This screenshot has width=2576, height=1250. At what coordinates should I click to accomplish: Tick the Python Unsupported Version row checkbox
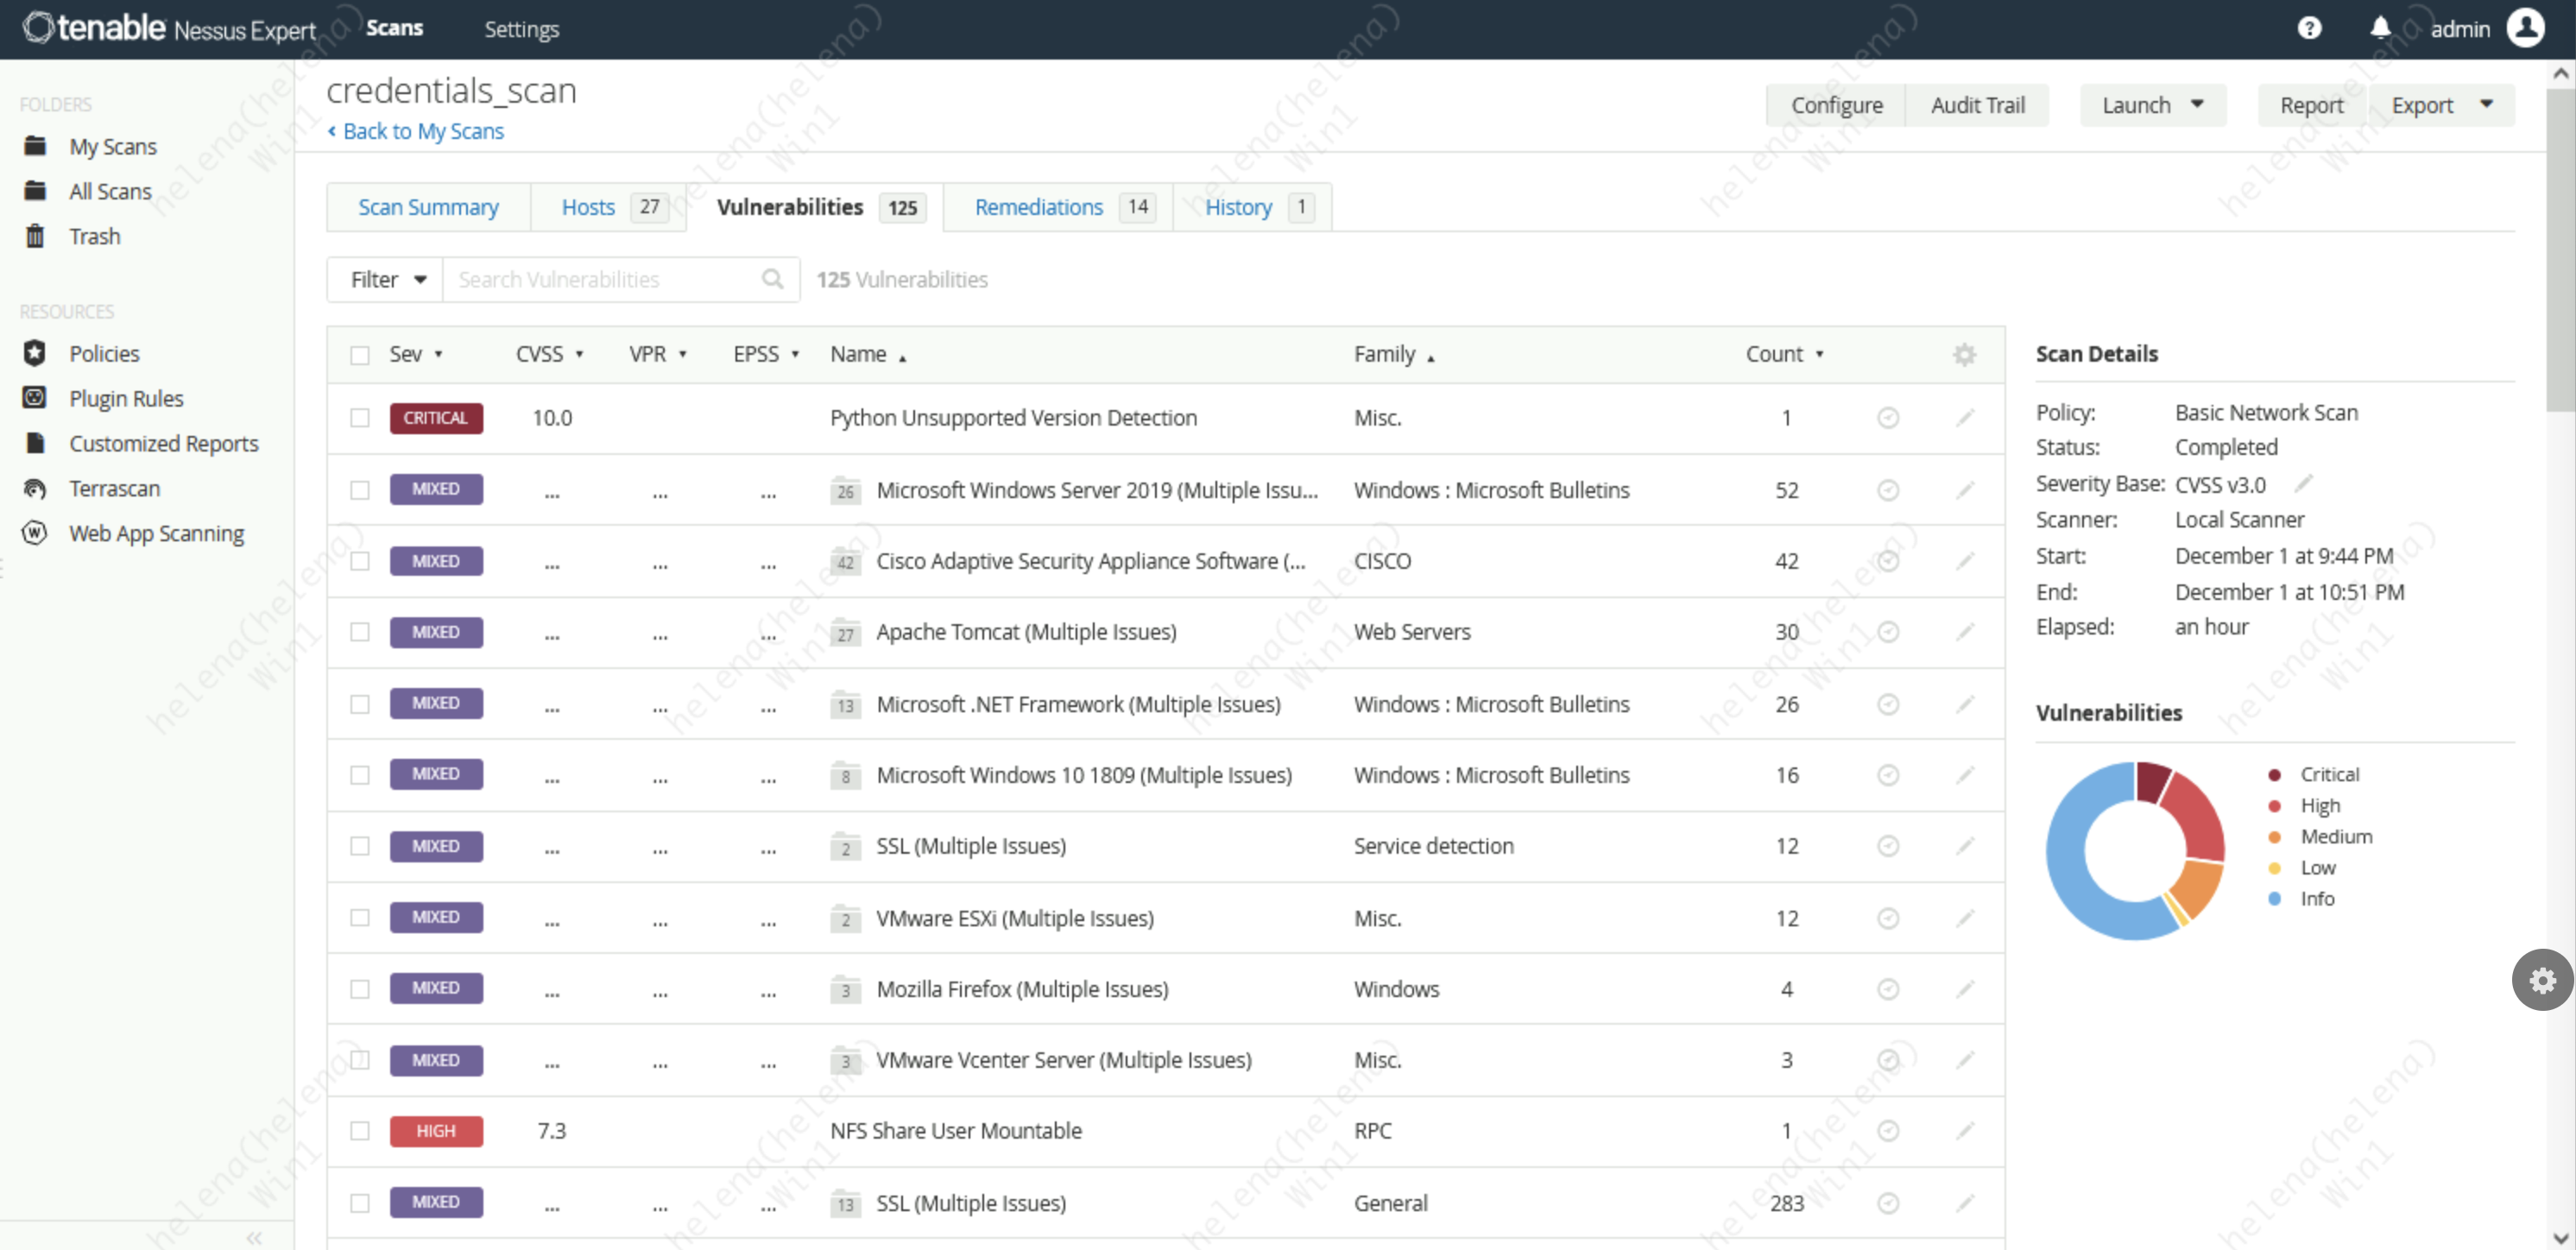(x=360, y=418)
